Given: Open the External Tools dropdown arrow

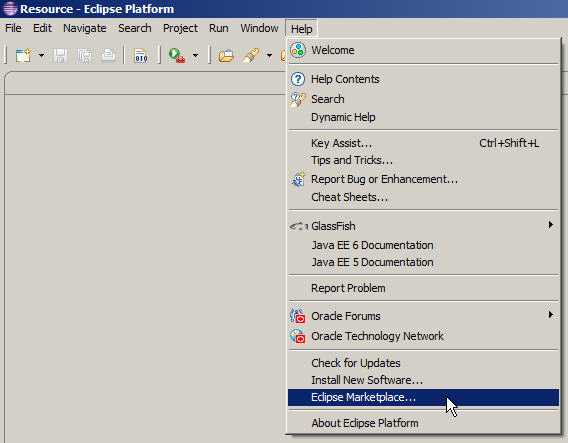Looking at the screenshot, I should click(x=196, y=55).
